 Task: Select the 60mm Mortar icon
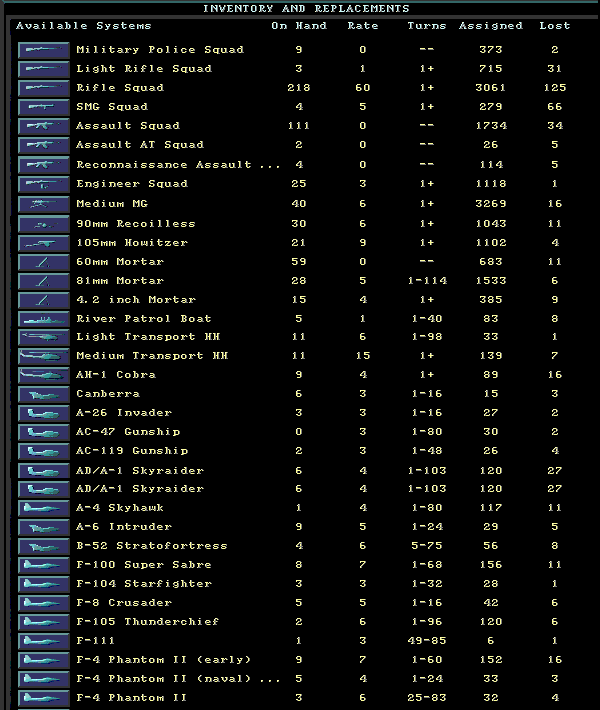tap(44, 262)
